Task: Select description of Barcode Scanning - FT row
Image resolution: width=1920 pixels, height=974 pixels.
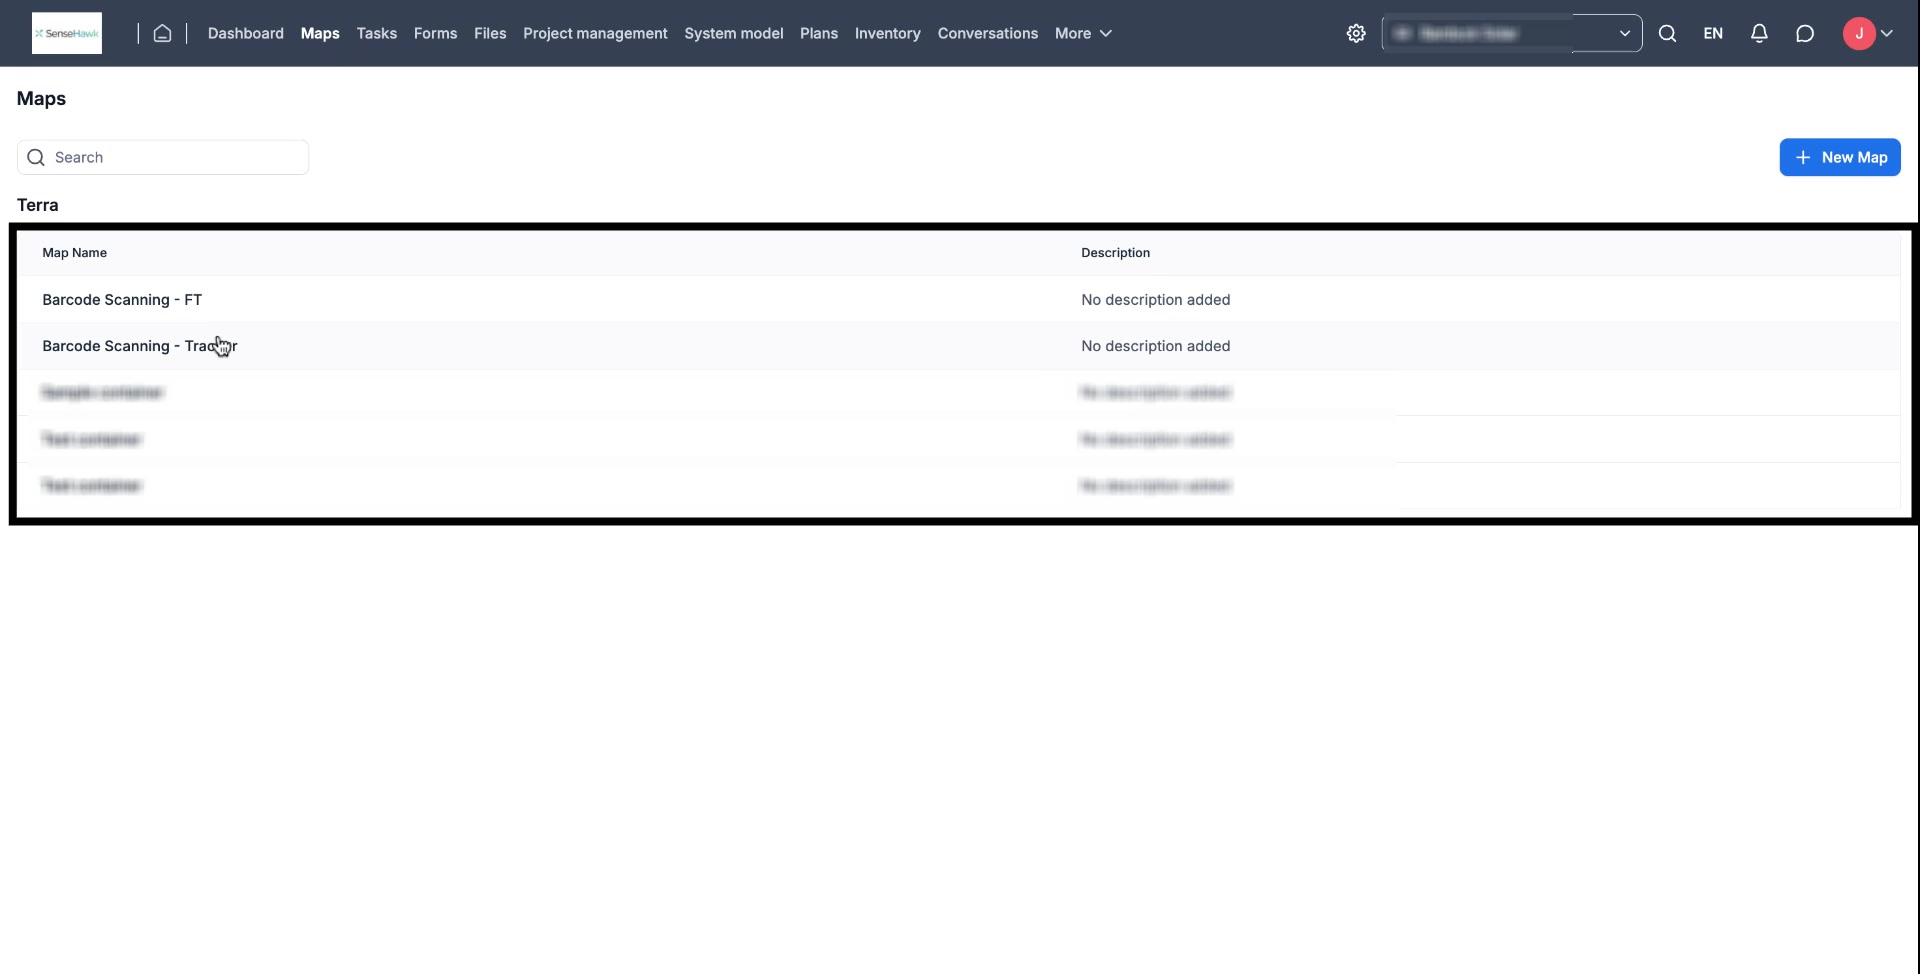Action: click(1156, 299)
